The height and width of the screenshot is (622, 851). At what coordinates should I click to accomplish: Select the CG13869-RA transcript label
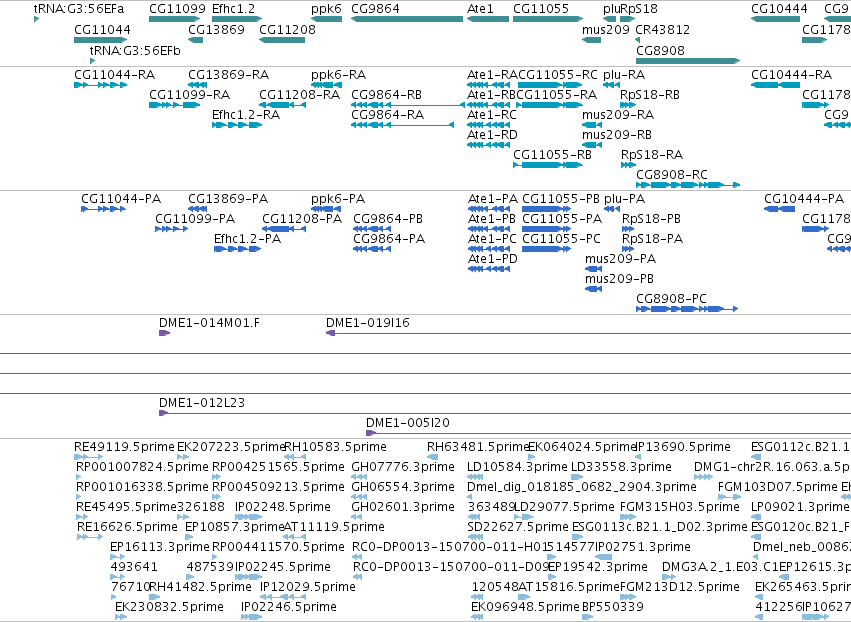[228, 74]
